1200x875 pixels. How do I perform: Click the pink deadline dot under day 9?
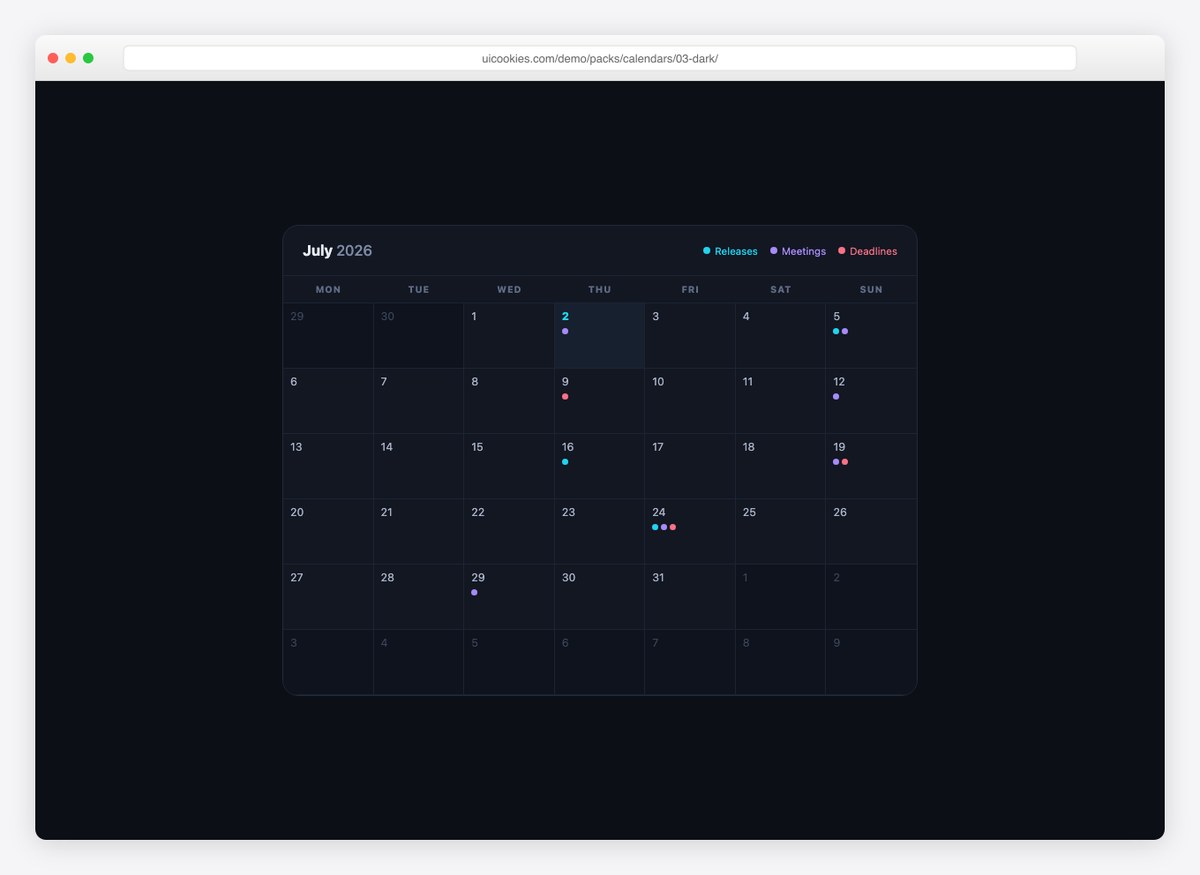tap(565, 397)
